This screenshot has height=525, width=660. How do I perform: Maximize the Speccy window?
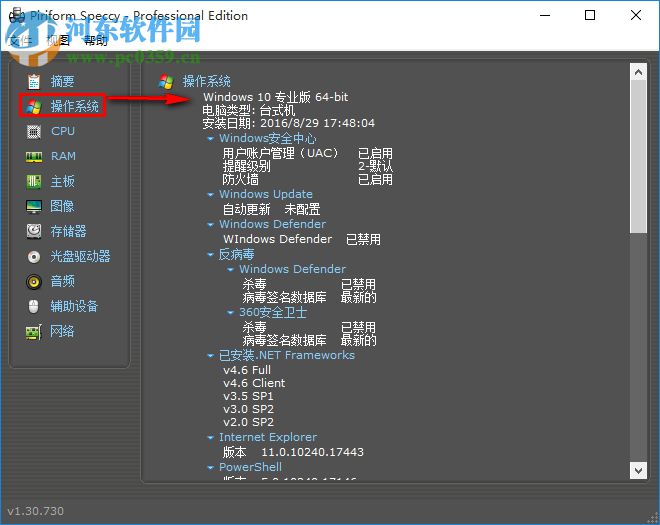[590, 15]
